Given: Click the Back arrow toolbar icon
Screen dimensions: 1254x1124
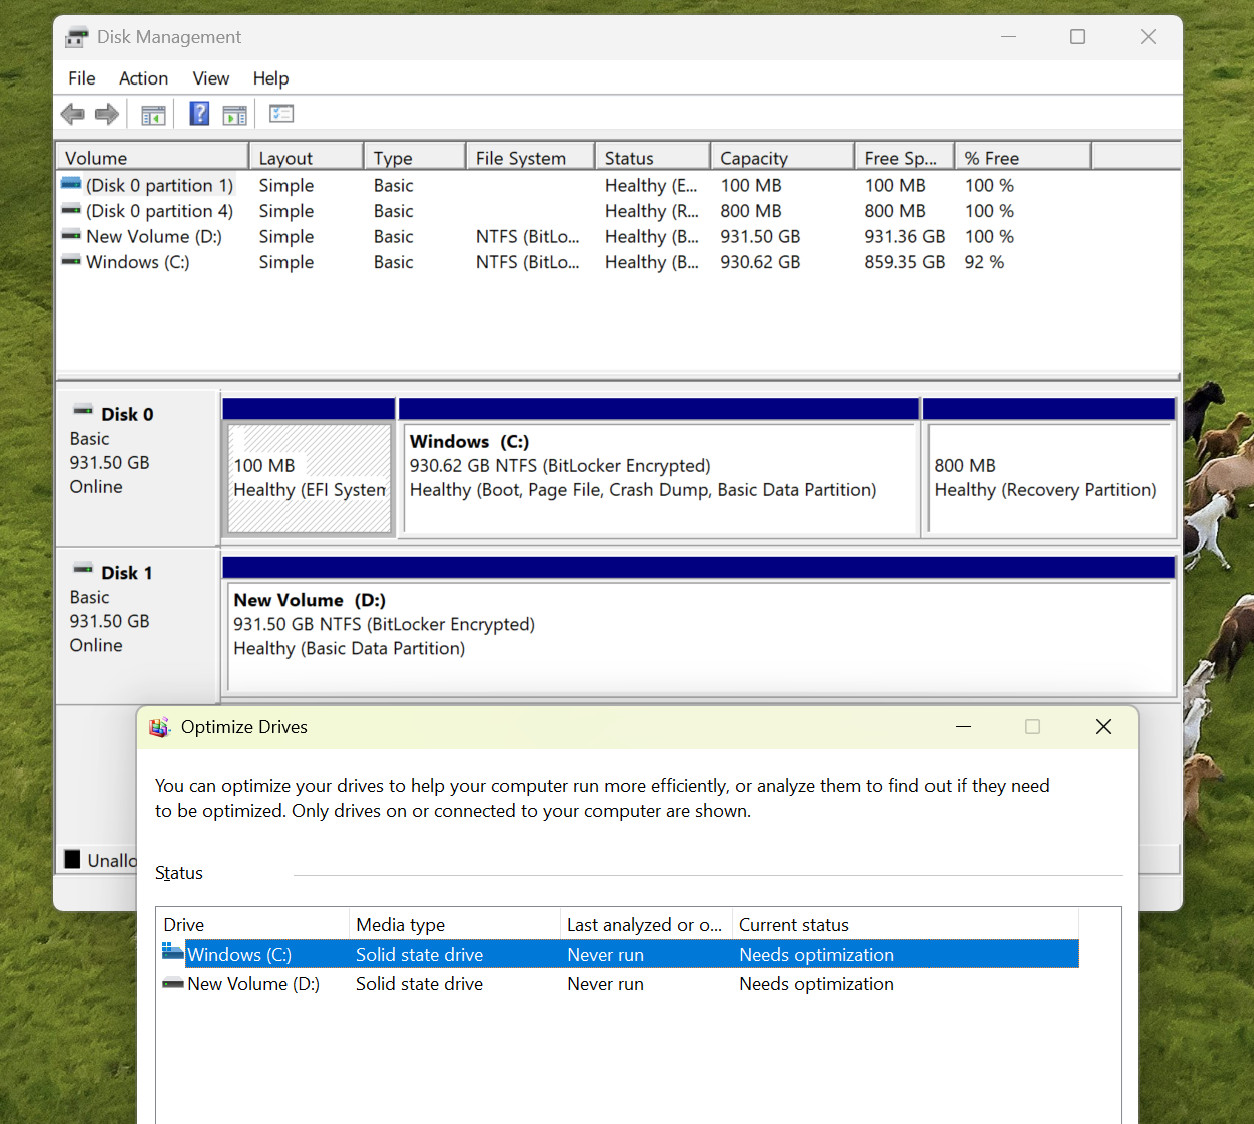Looking at the screenshot, I should (73, 114).
